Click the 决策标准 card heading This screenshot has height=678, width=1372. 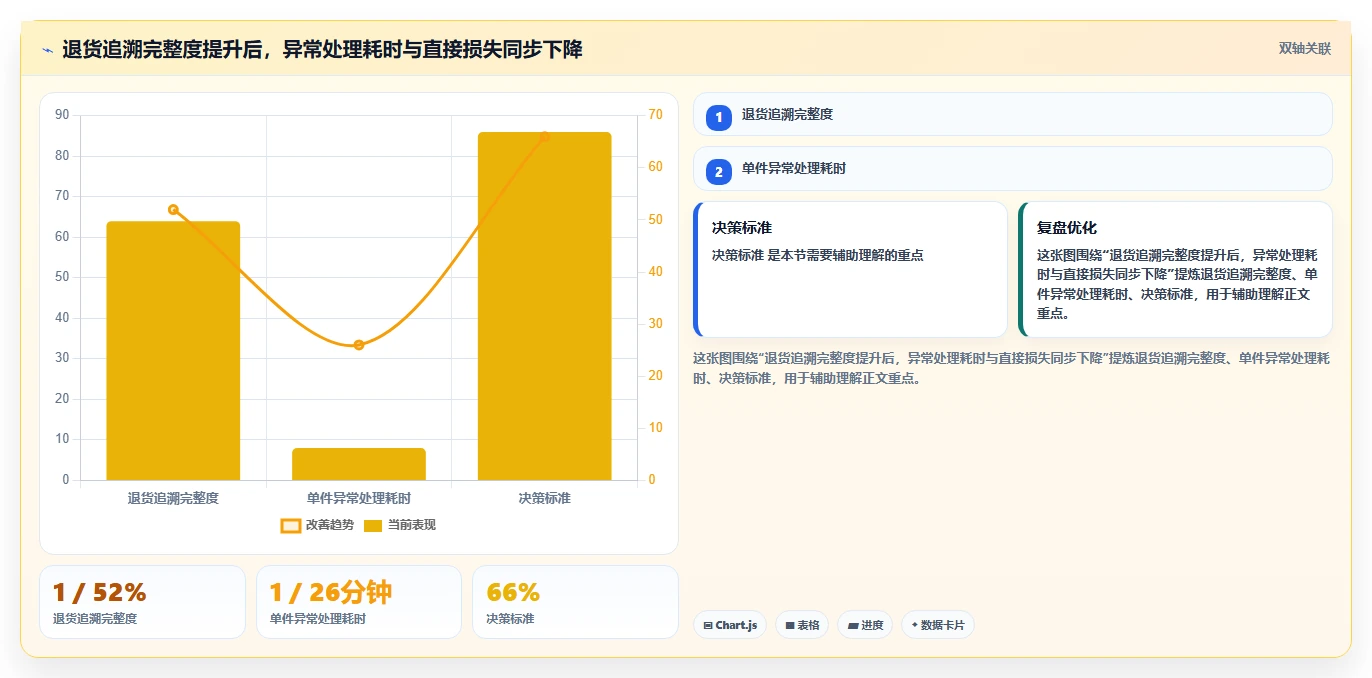click(742, 228)
